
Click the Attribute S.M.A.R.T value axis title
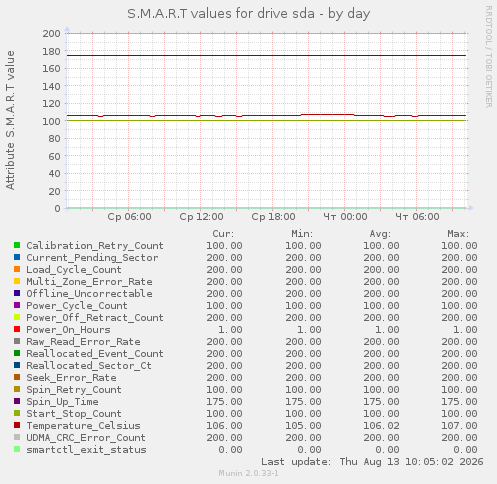click(x=10, y=120)
